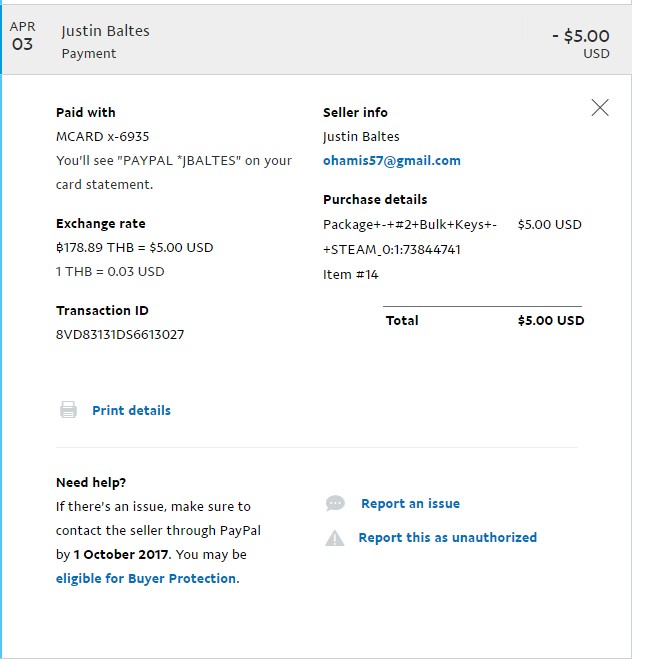Screen dimensions: 645x660
Task: Click the speech bubble report icon
Action: 335,504
